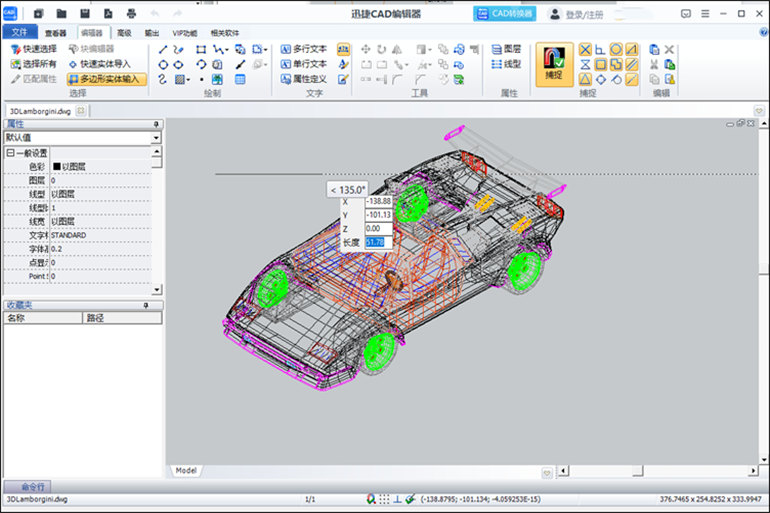Click the horizontal scrollbar thumb below canvas

click(637, 471)
